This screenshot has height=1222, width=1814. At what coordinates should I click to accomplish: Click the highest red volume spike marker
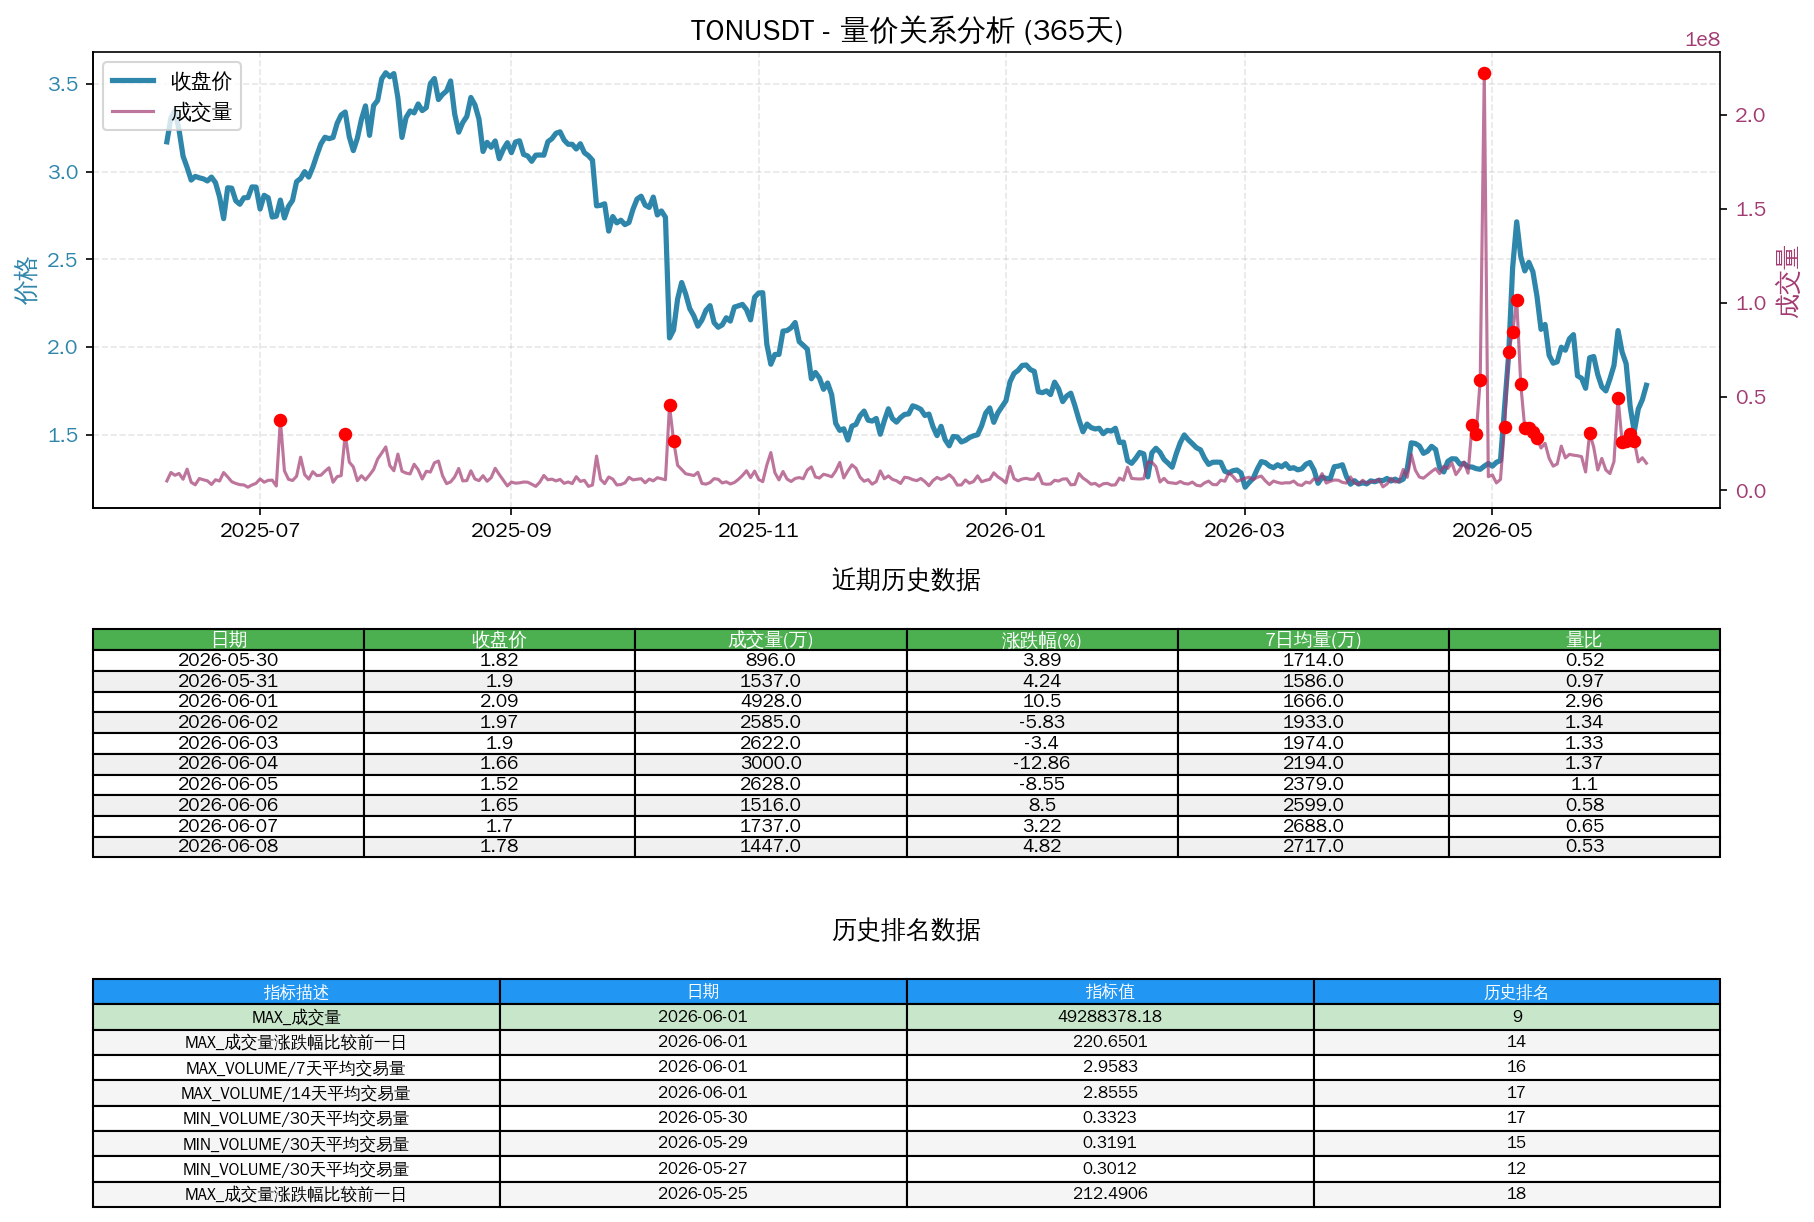tap(1484, 73)
